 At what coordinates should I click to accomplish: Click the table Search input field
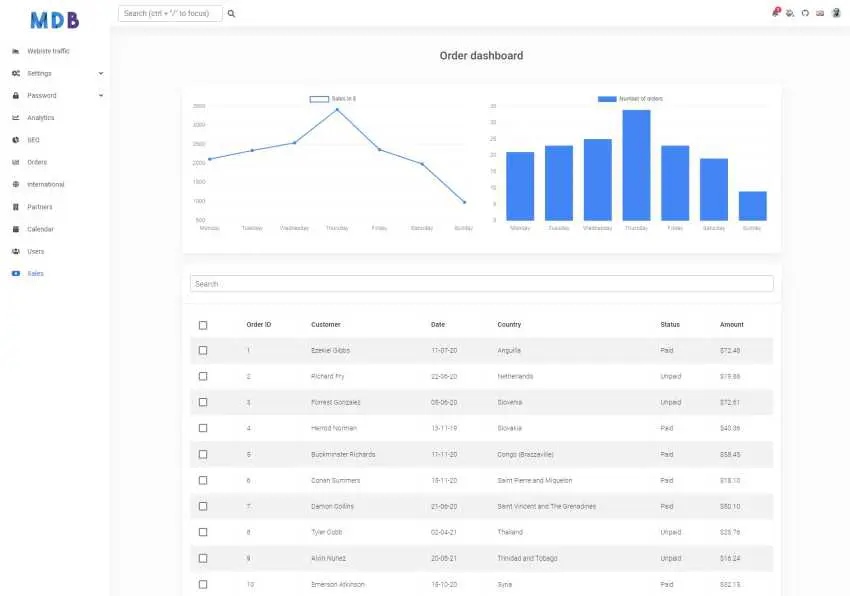pyautogui.click(x=482, y=283)
